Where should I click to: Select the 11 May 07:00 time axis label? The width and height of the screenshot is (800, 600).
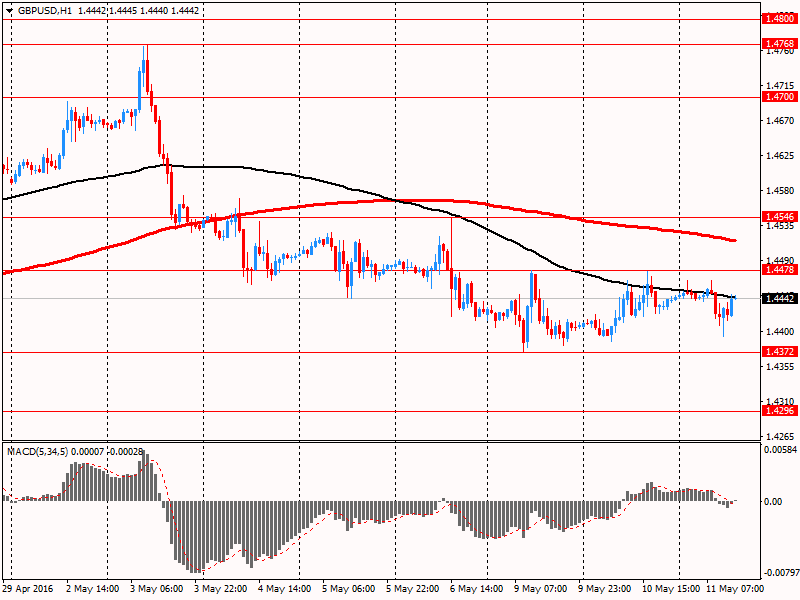pos(734,588)
